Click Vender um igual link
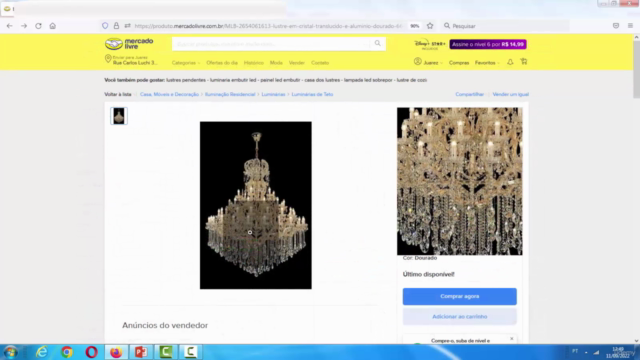The image size is (640, 360). 511,94
